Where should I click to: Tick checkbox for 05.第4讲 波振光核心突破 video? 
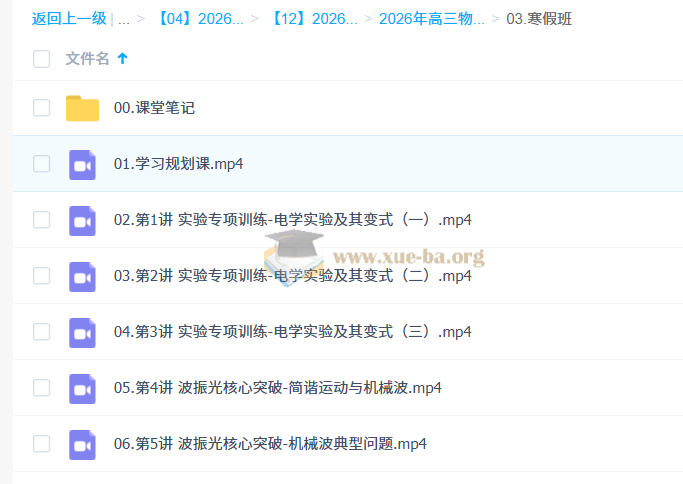pos(41,388)
